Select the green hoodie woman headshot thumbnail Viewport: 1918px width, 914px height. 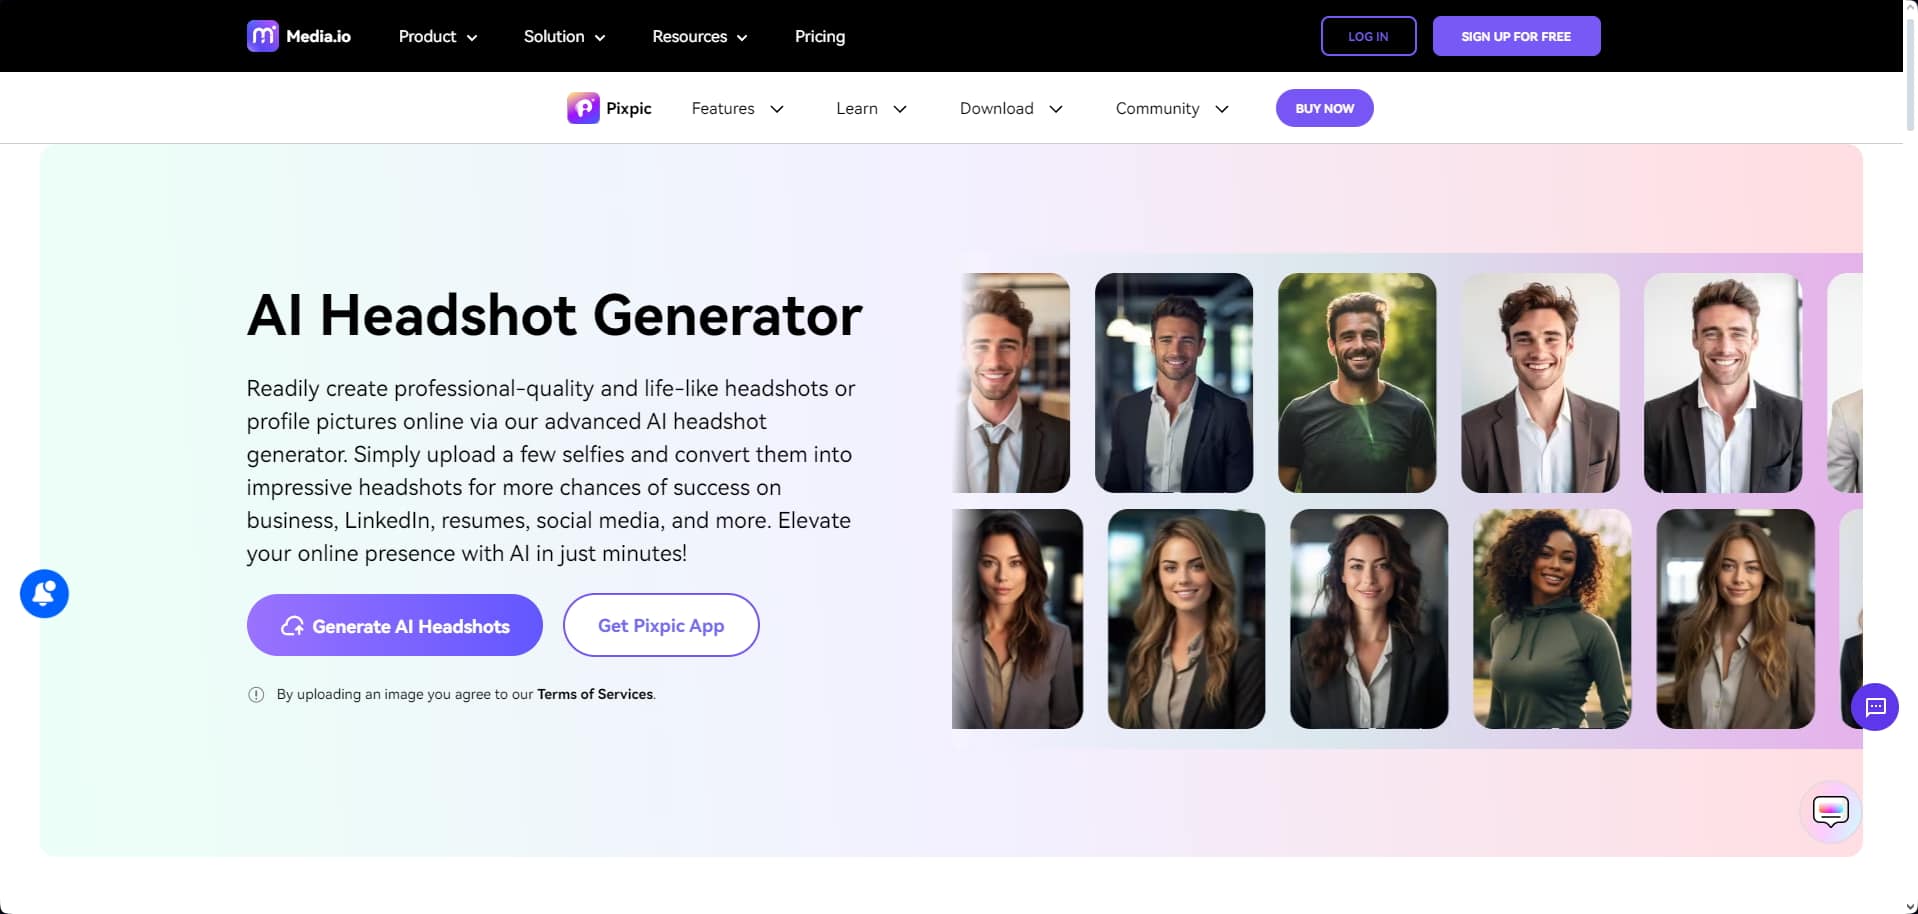[1552, 619]
